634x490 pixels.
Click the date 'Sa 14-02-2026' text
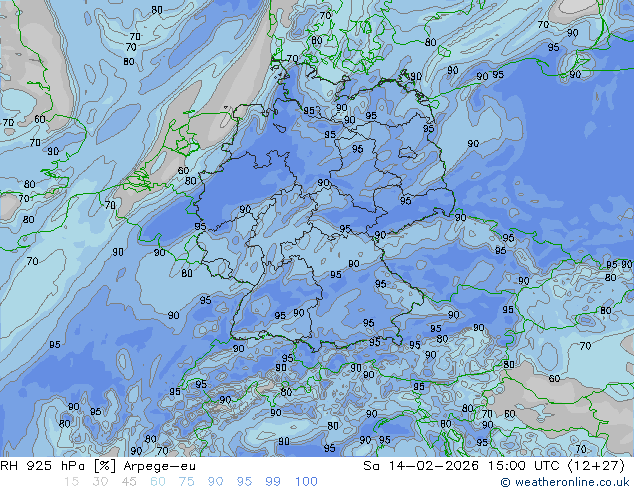[421, 466]
